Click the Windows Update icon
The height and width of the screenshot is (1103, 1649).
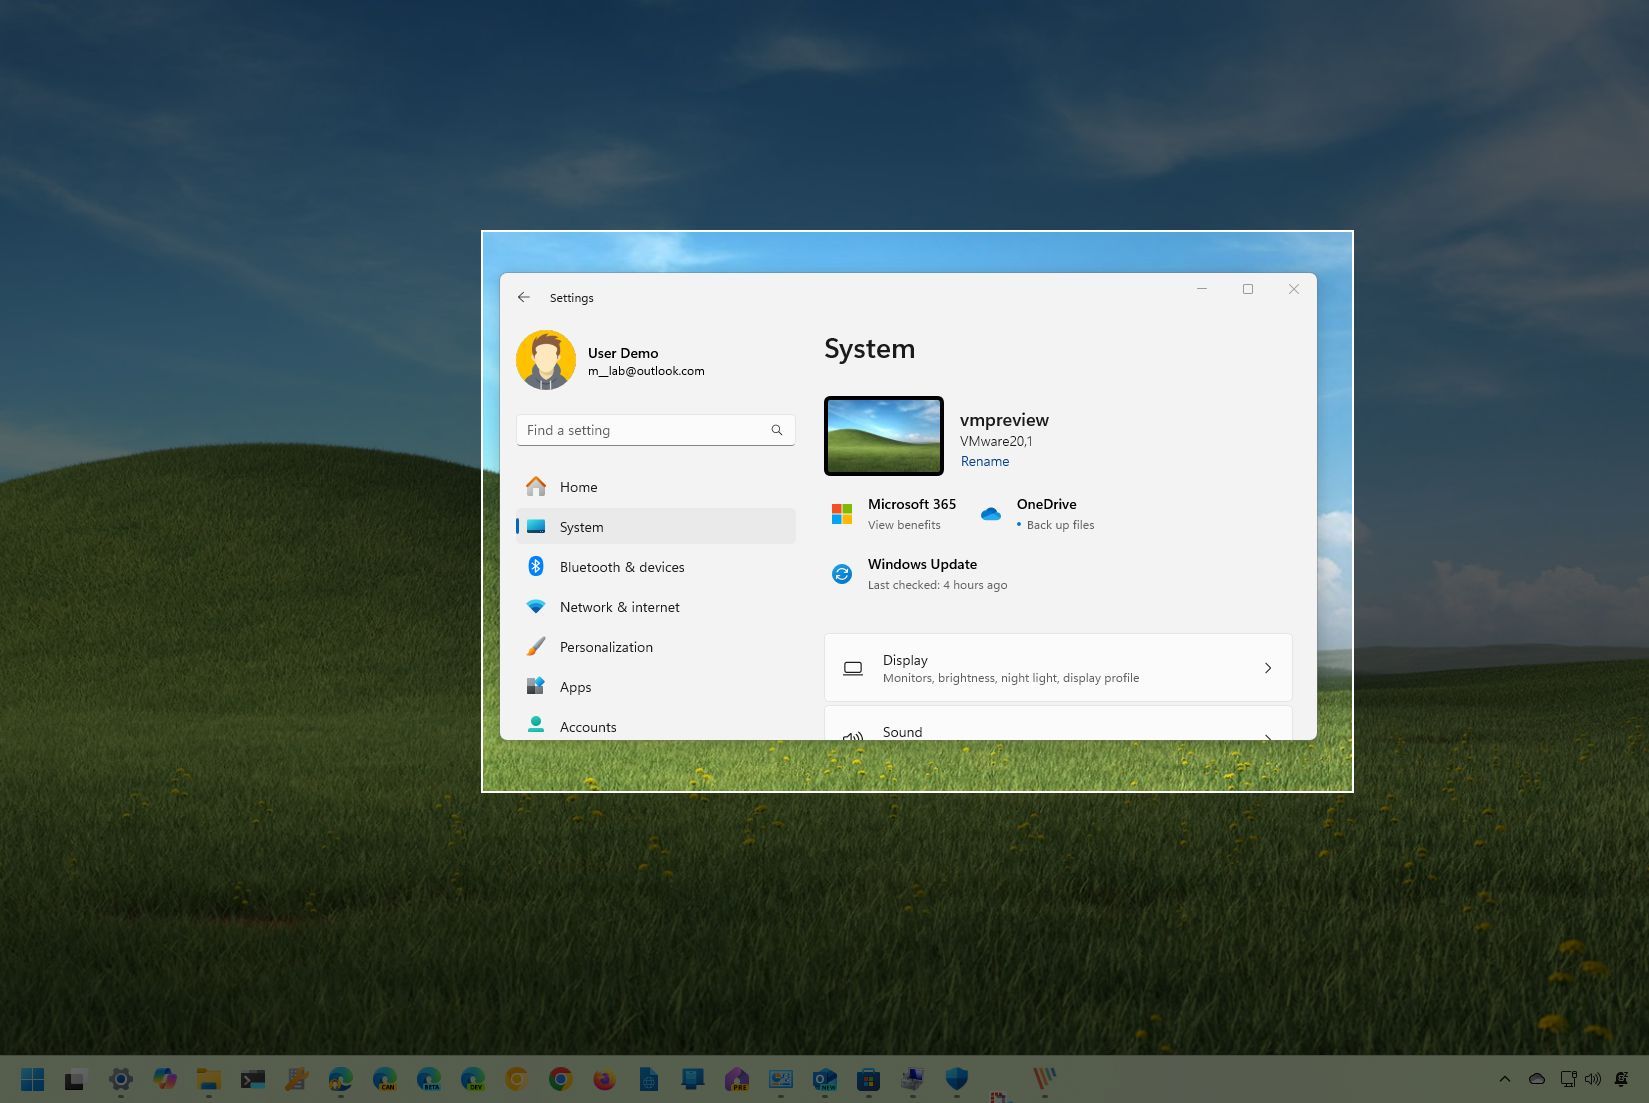pyautogui.click(x=841, y=573)
